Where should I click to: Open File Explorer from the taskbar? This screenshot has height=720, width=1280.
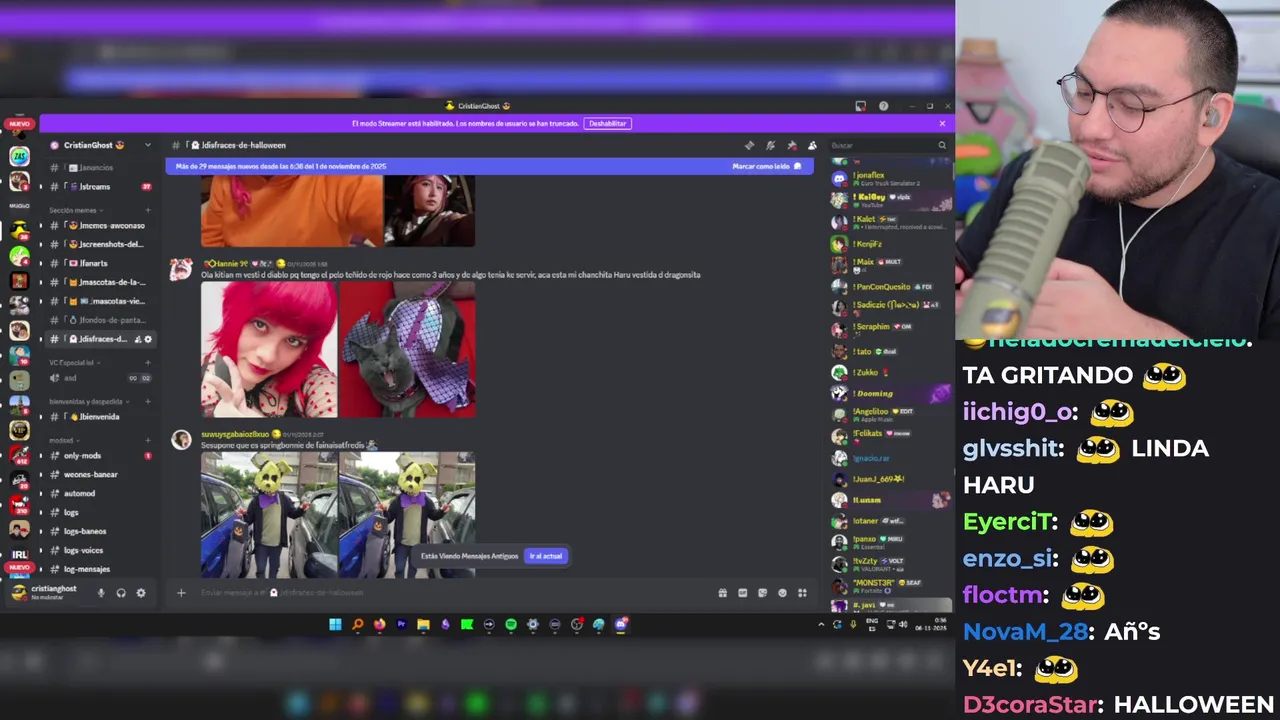(423, 625)
